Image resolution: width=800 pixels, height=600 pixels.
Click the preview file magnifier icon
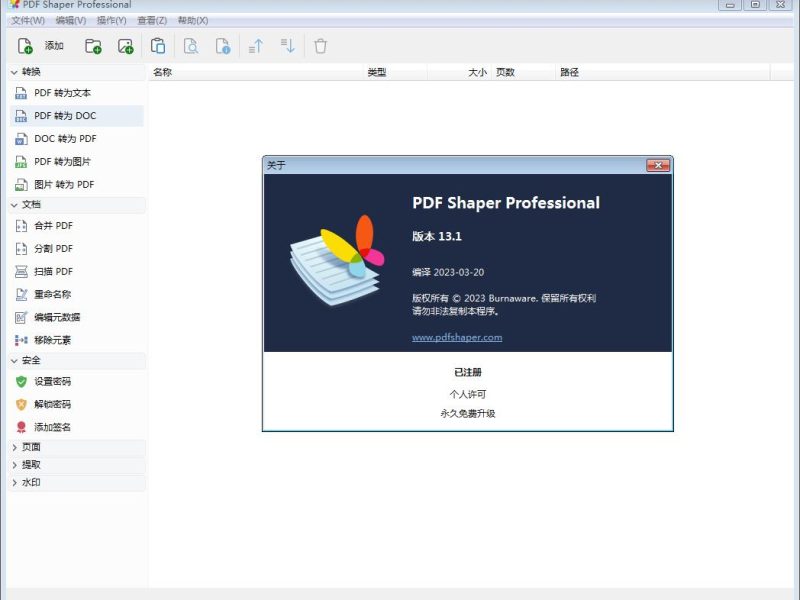click(191, 46)
